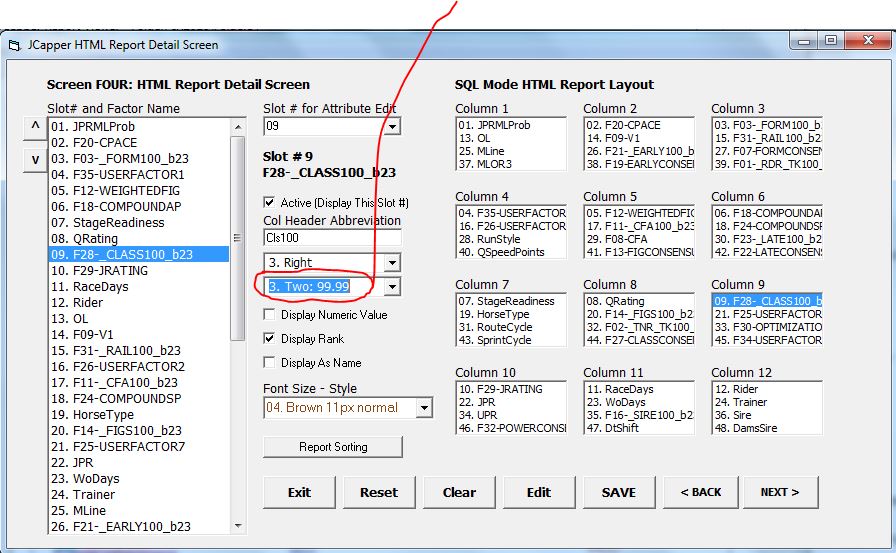The height and width of the screenshot is (553, 896).
Task: Select 09. F28-_CLASS100_b23 in slot list
Action: click(x=139, y=255)
